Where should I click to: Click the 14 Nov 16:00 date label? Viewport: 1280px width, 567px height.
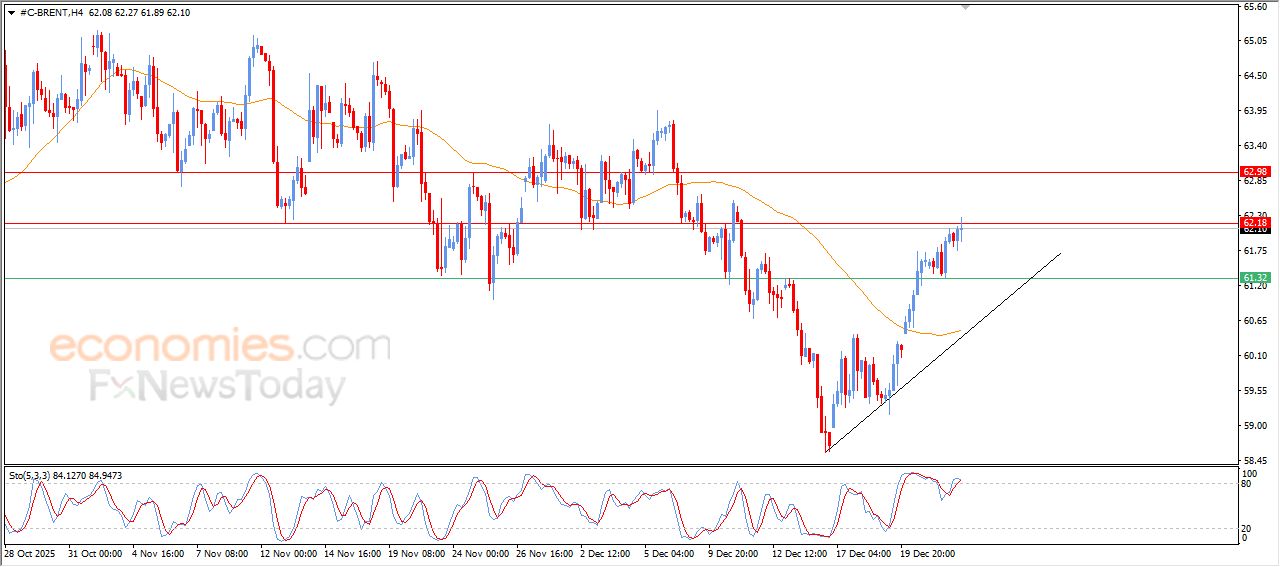click(x=353, y=553)
